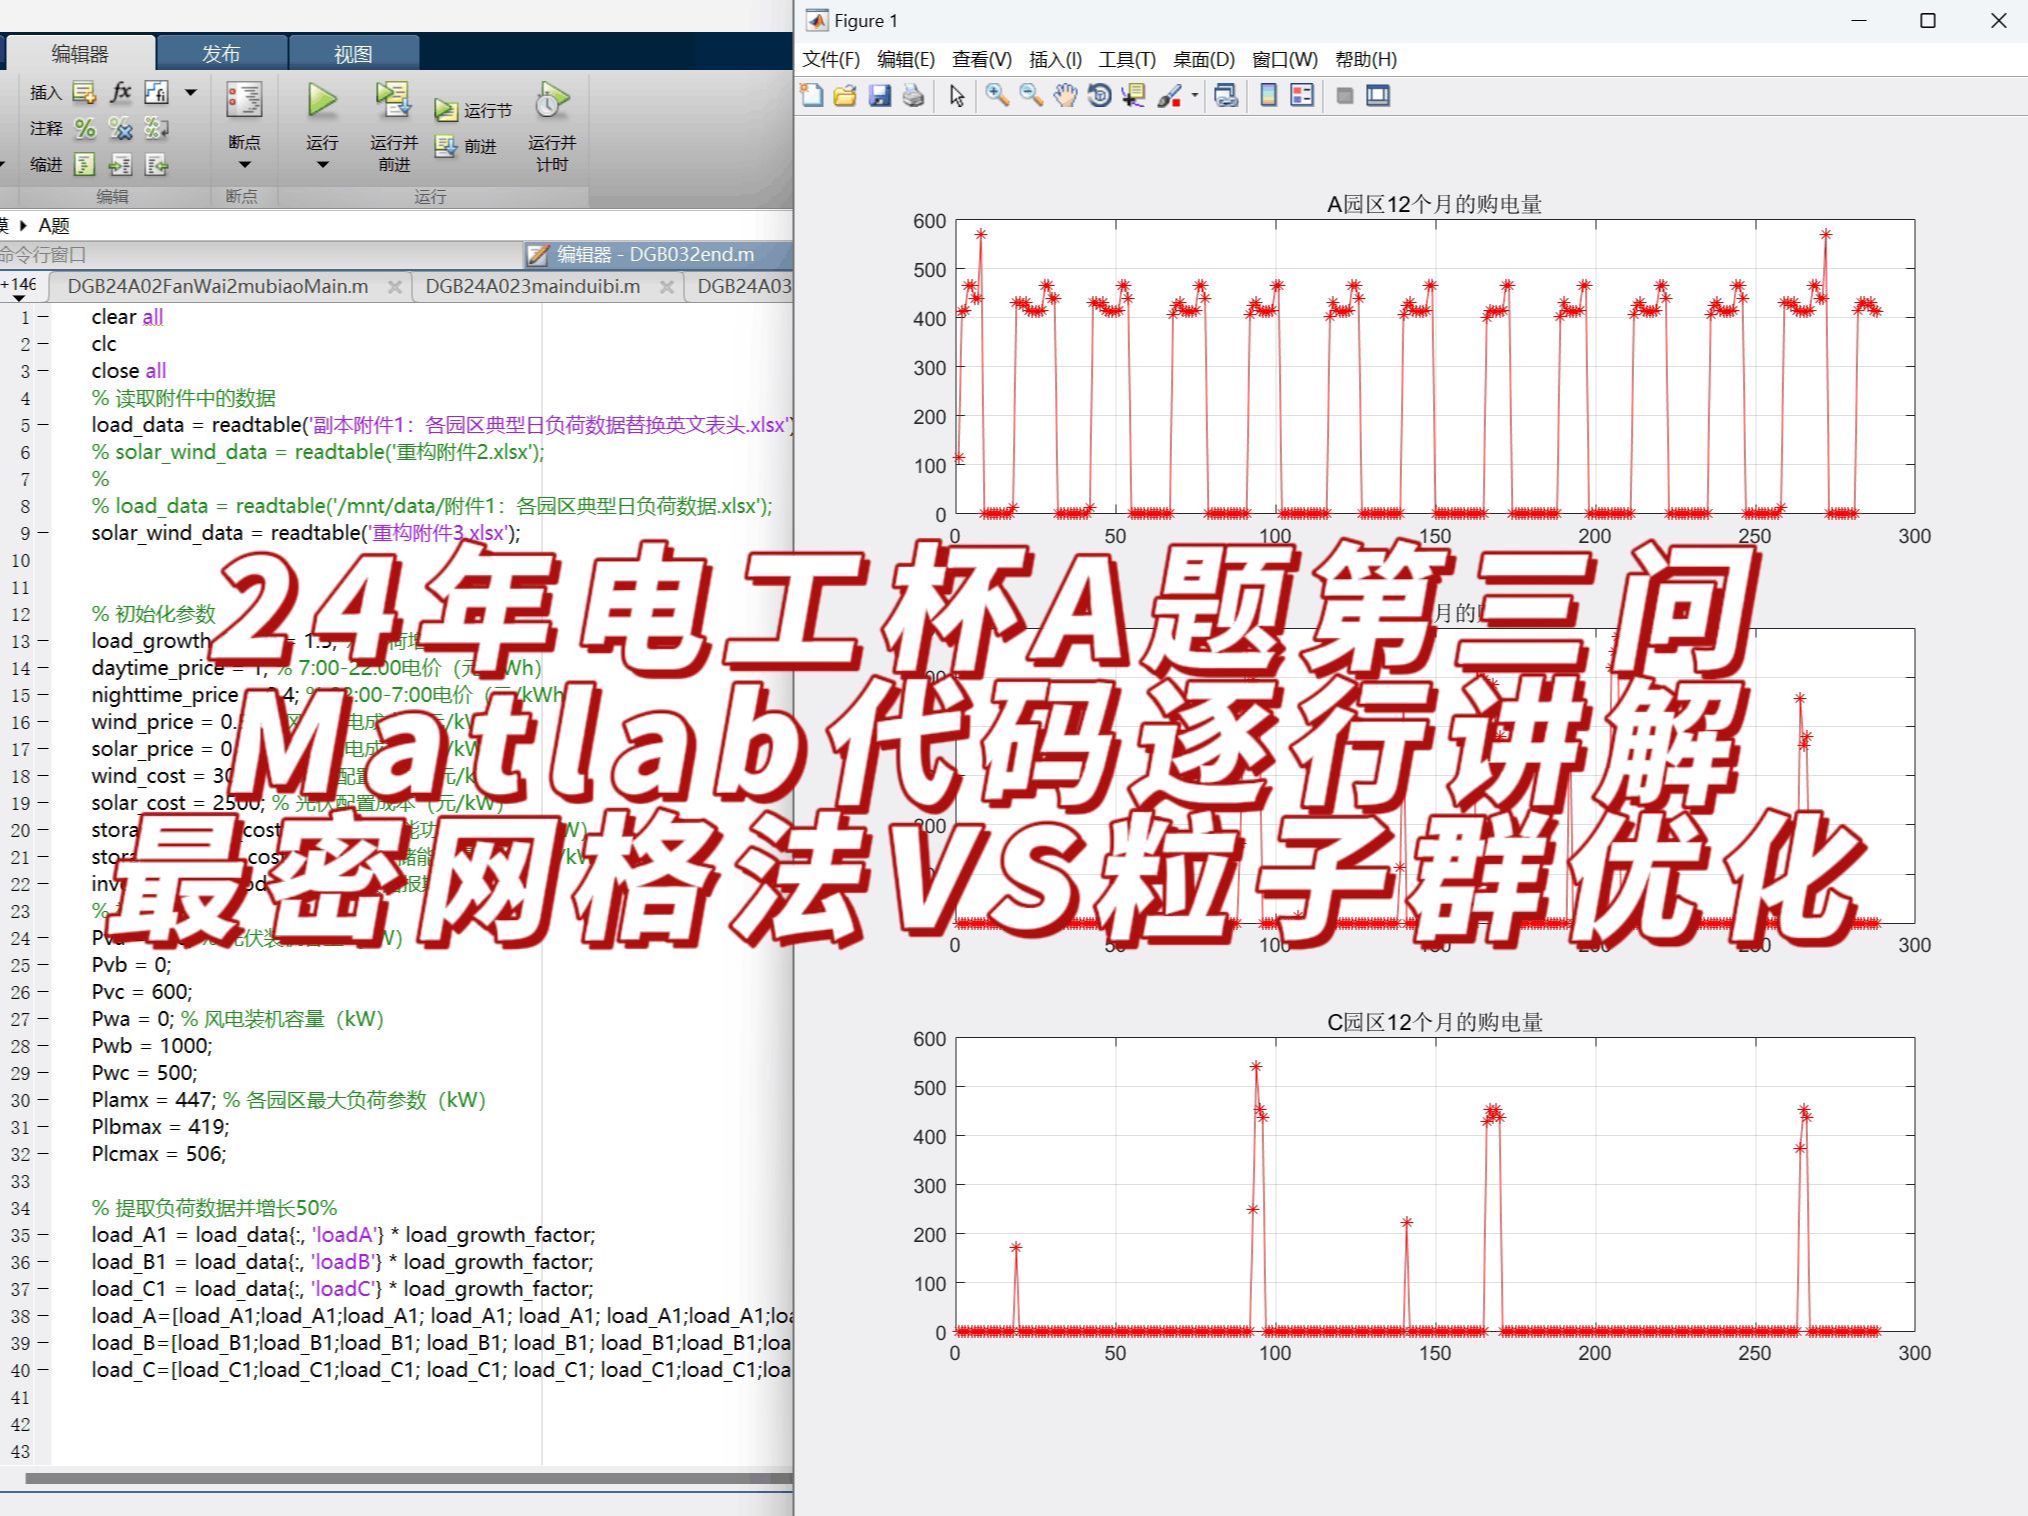Expand the Run button dropdown arrow

[322, 165]
